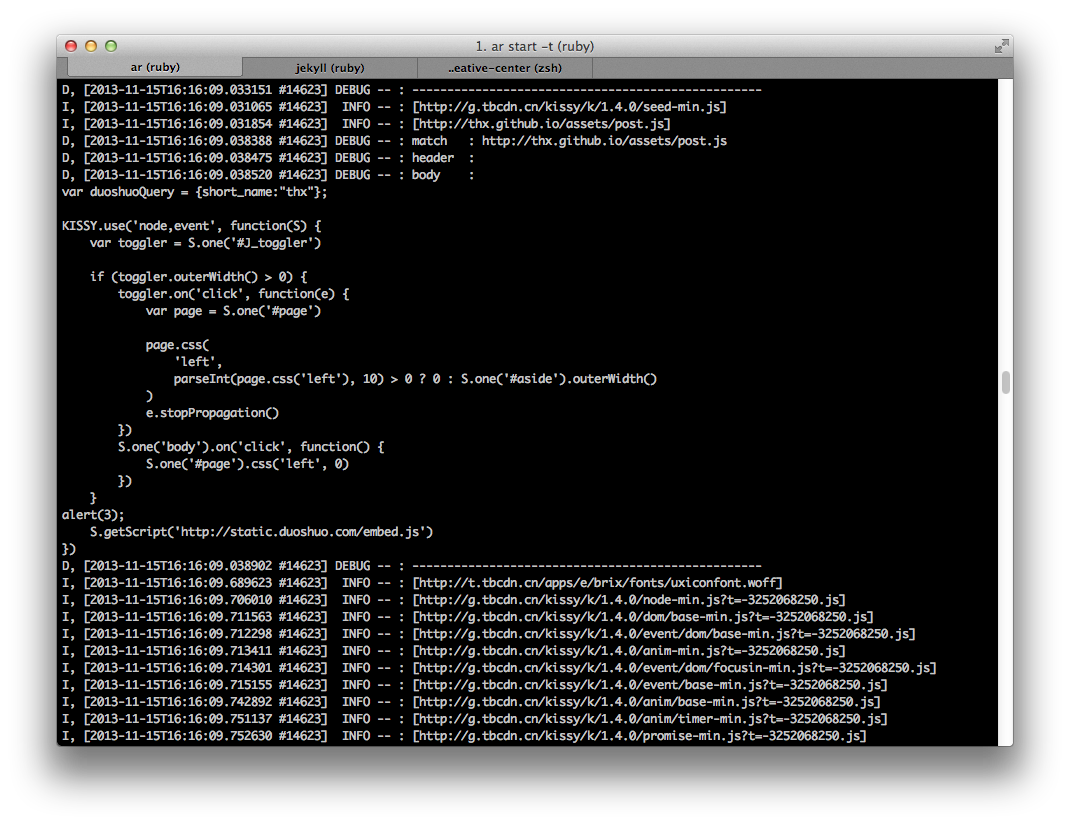Click the anim-min.js INFO log line
This screenshot has width=1070, height=825.
click(x=454, y=651)
